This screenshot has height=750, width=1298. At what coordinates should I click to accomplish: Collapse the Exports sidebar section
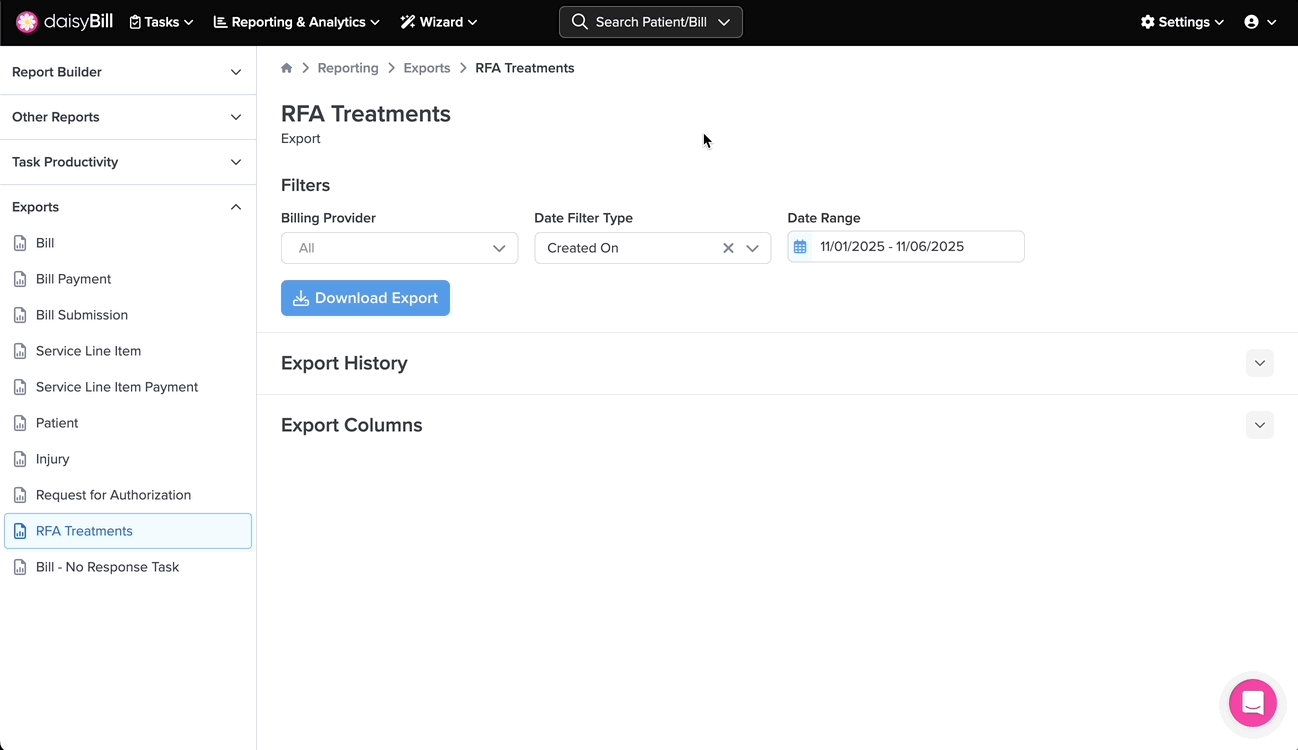pos(236,207)
